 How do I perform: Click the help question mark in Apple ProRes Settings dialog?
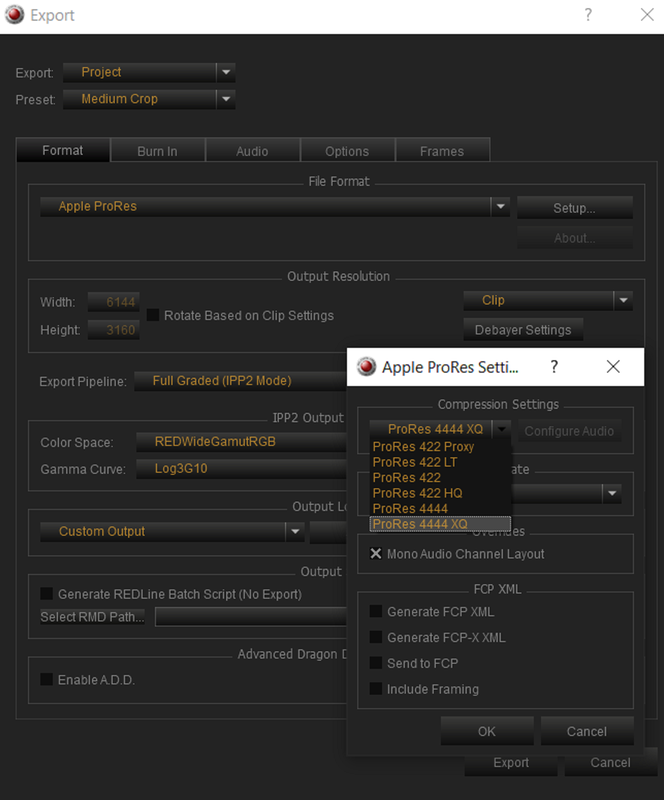(x=554, y=366)
